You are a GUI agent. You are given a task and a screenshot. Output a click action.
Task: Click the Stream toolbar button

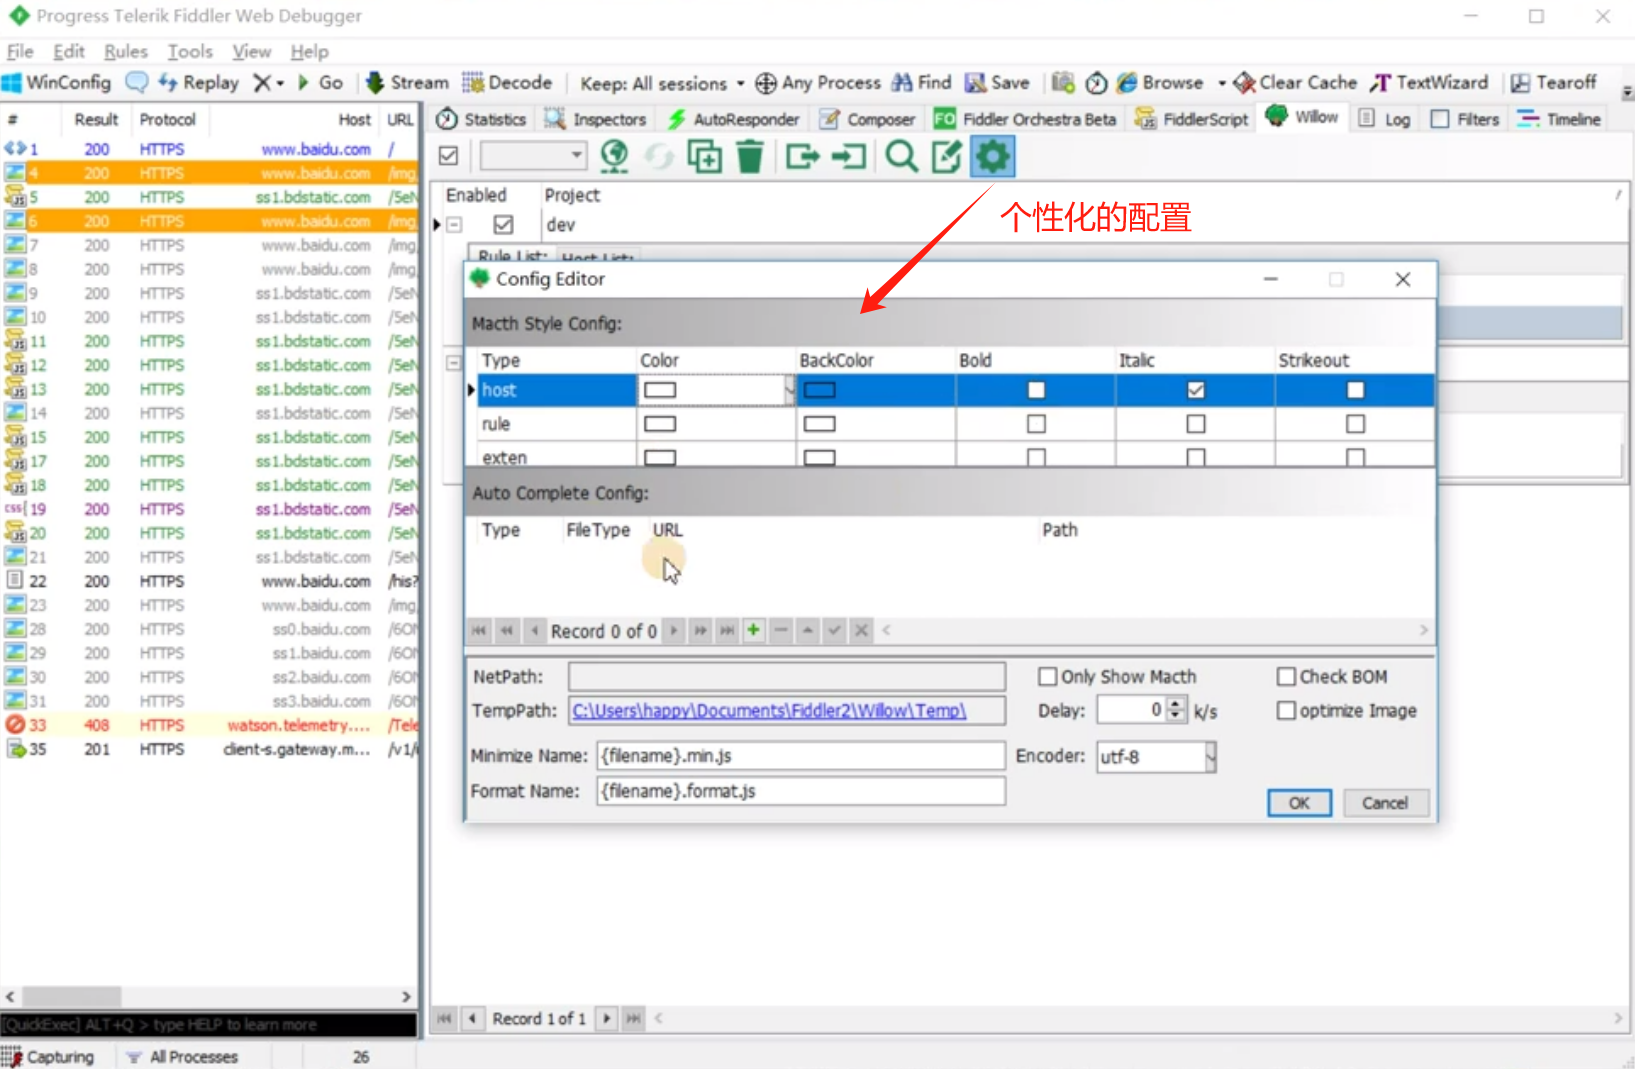click(407, 83)
